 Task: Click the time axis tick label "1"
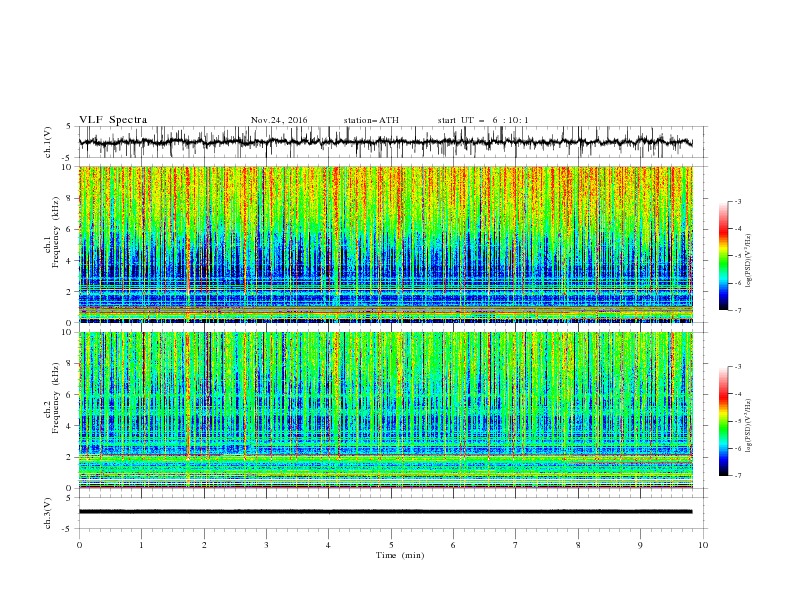141,545
